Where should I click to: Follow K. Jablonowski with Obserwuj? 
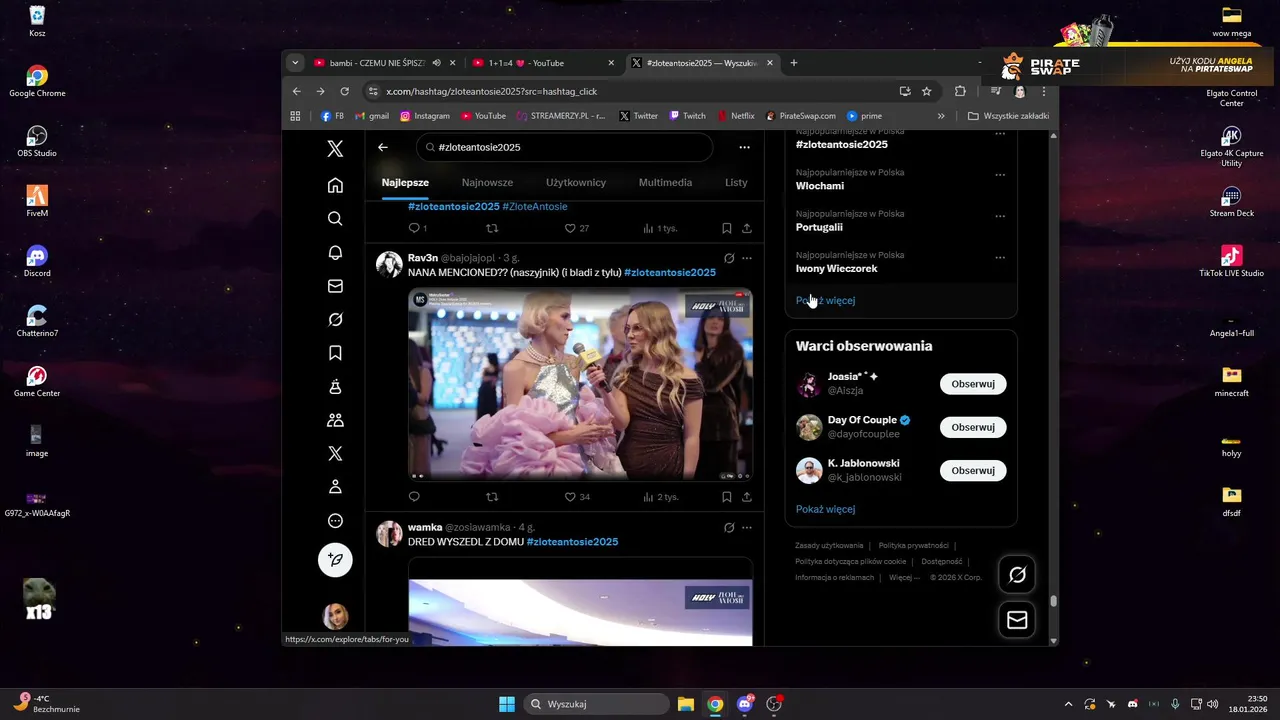coord(973,470)
